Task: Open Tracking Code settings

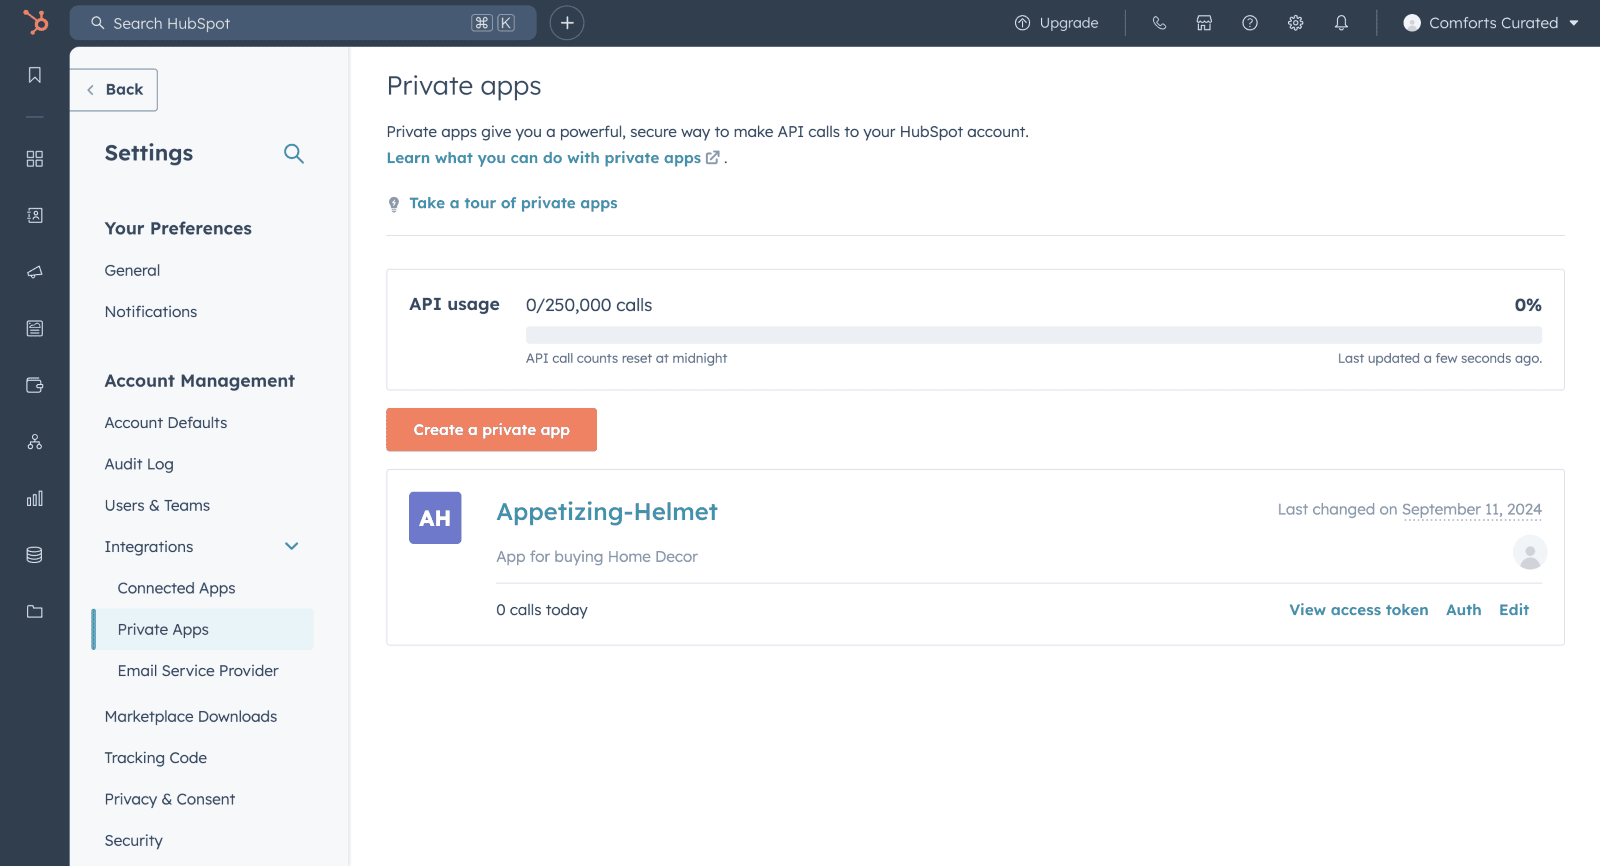Action: click(x=156, y=758)
